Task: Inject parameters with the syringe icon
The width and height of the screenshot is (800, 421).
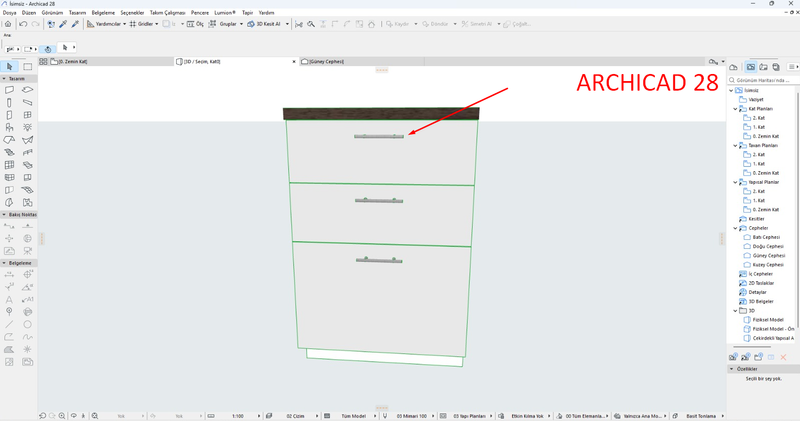Action: [x=75, y=24]
